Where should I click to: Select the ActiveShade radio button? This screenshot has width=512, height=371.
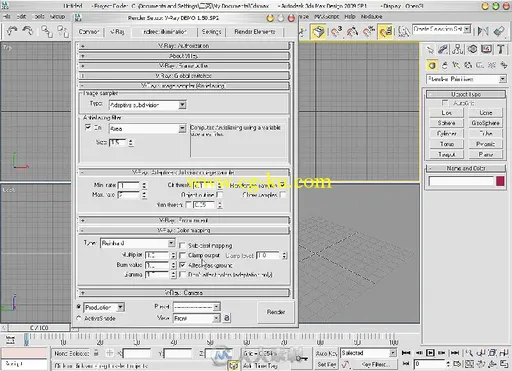79,318
